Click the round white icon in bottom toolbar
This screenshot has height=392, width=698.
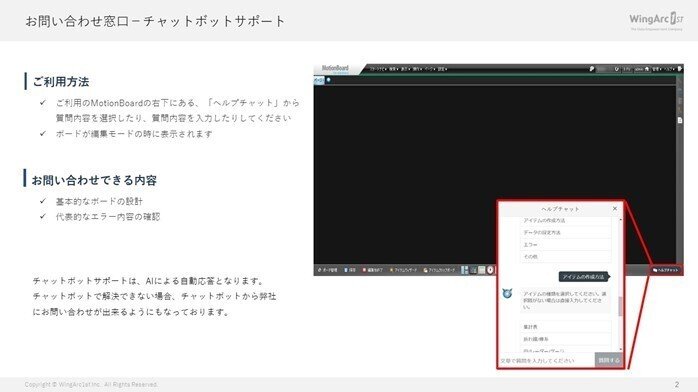490,270
